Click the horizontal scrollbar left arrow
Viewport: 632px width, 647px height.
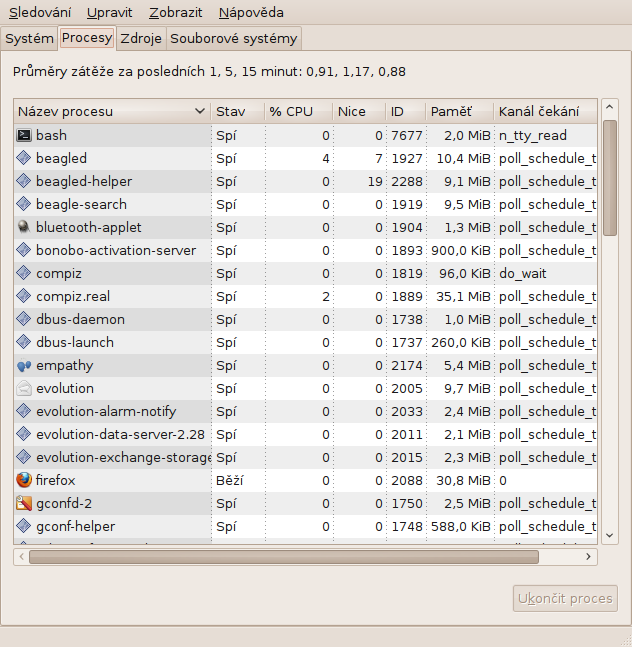[21, 557]
